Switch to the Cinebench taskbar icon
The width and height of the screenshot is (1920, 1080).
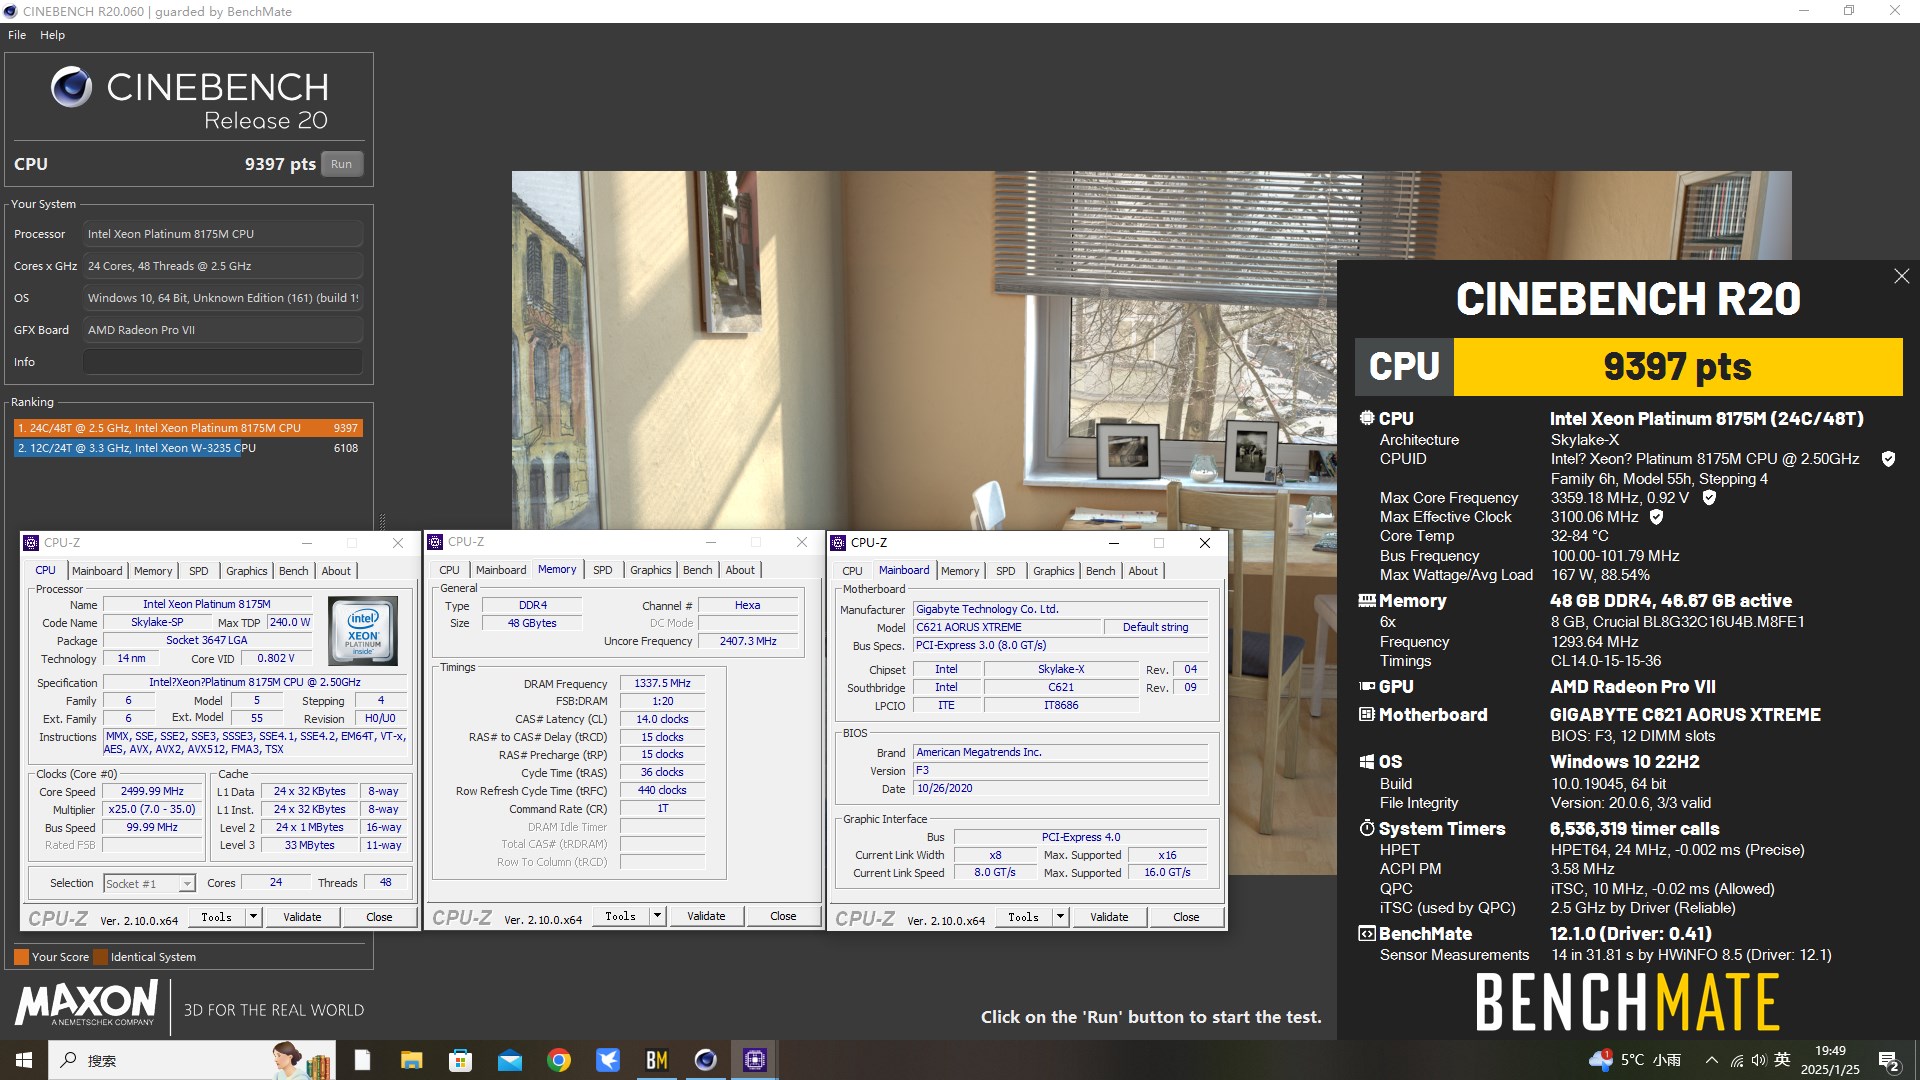coord(706,1060)
